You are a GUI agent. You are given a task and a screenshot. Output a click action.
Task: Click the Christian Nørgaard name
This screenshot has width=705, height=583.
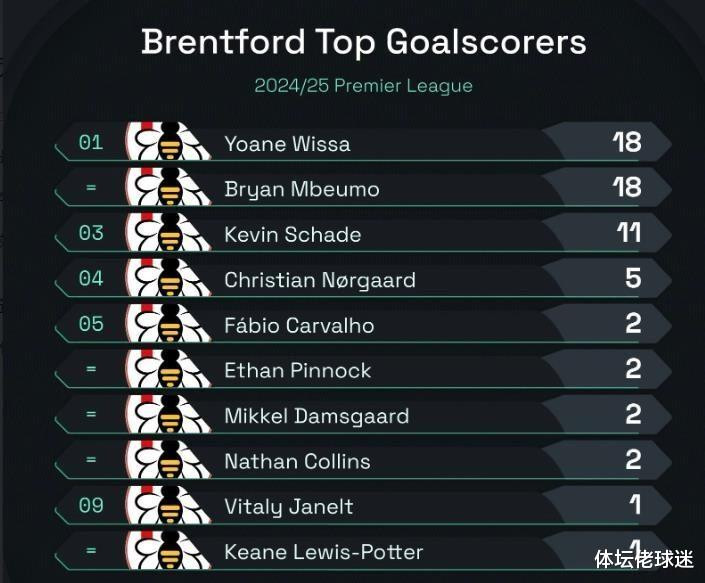tap(320, 281)
